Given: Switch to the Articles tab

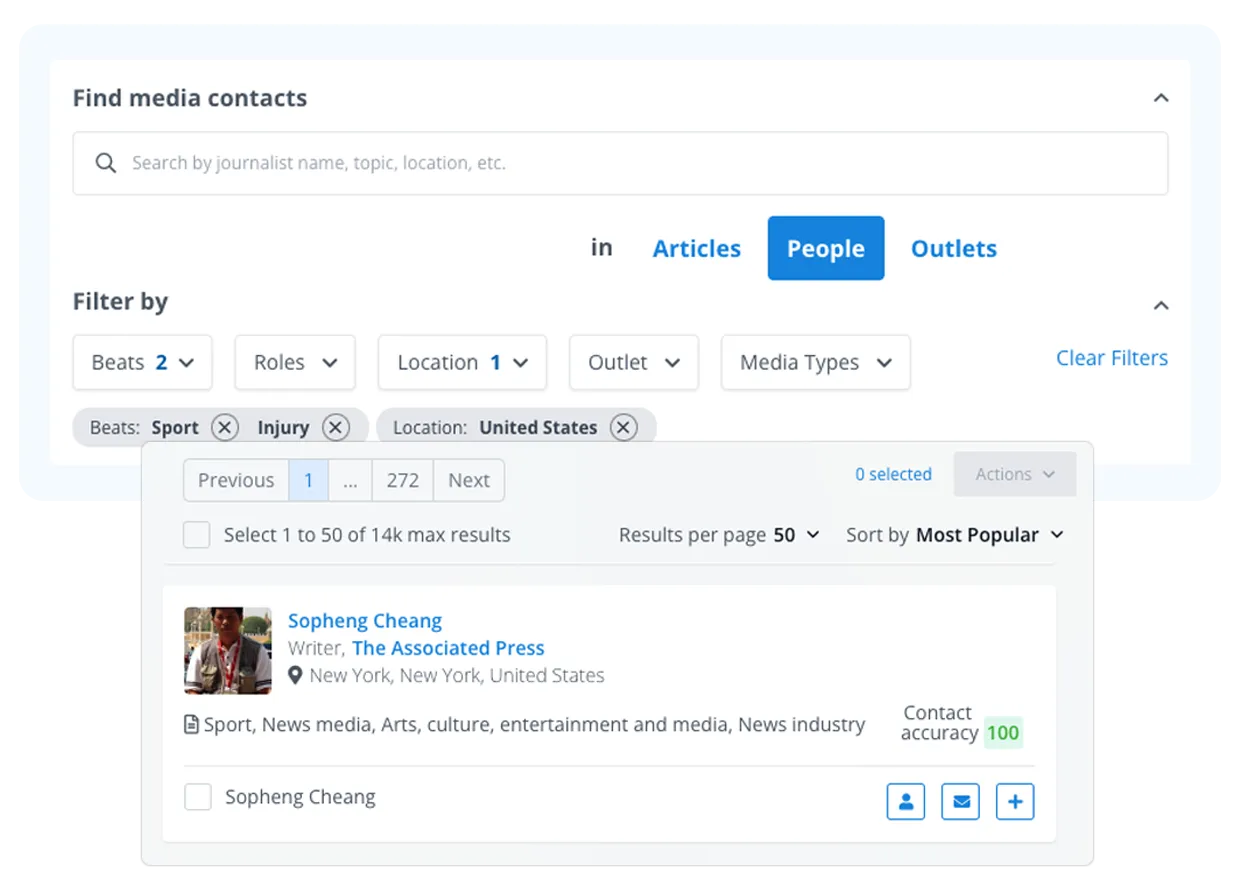Looking at the screenshot, I should point(697,249).
